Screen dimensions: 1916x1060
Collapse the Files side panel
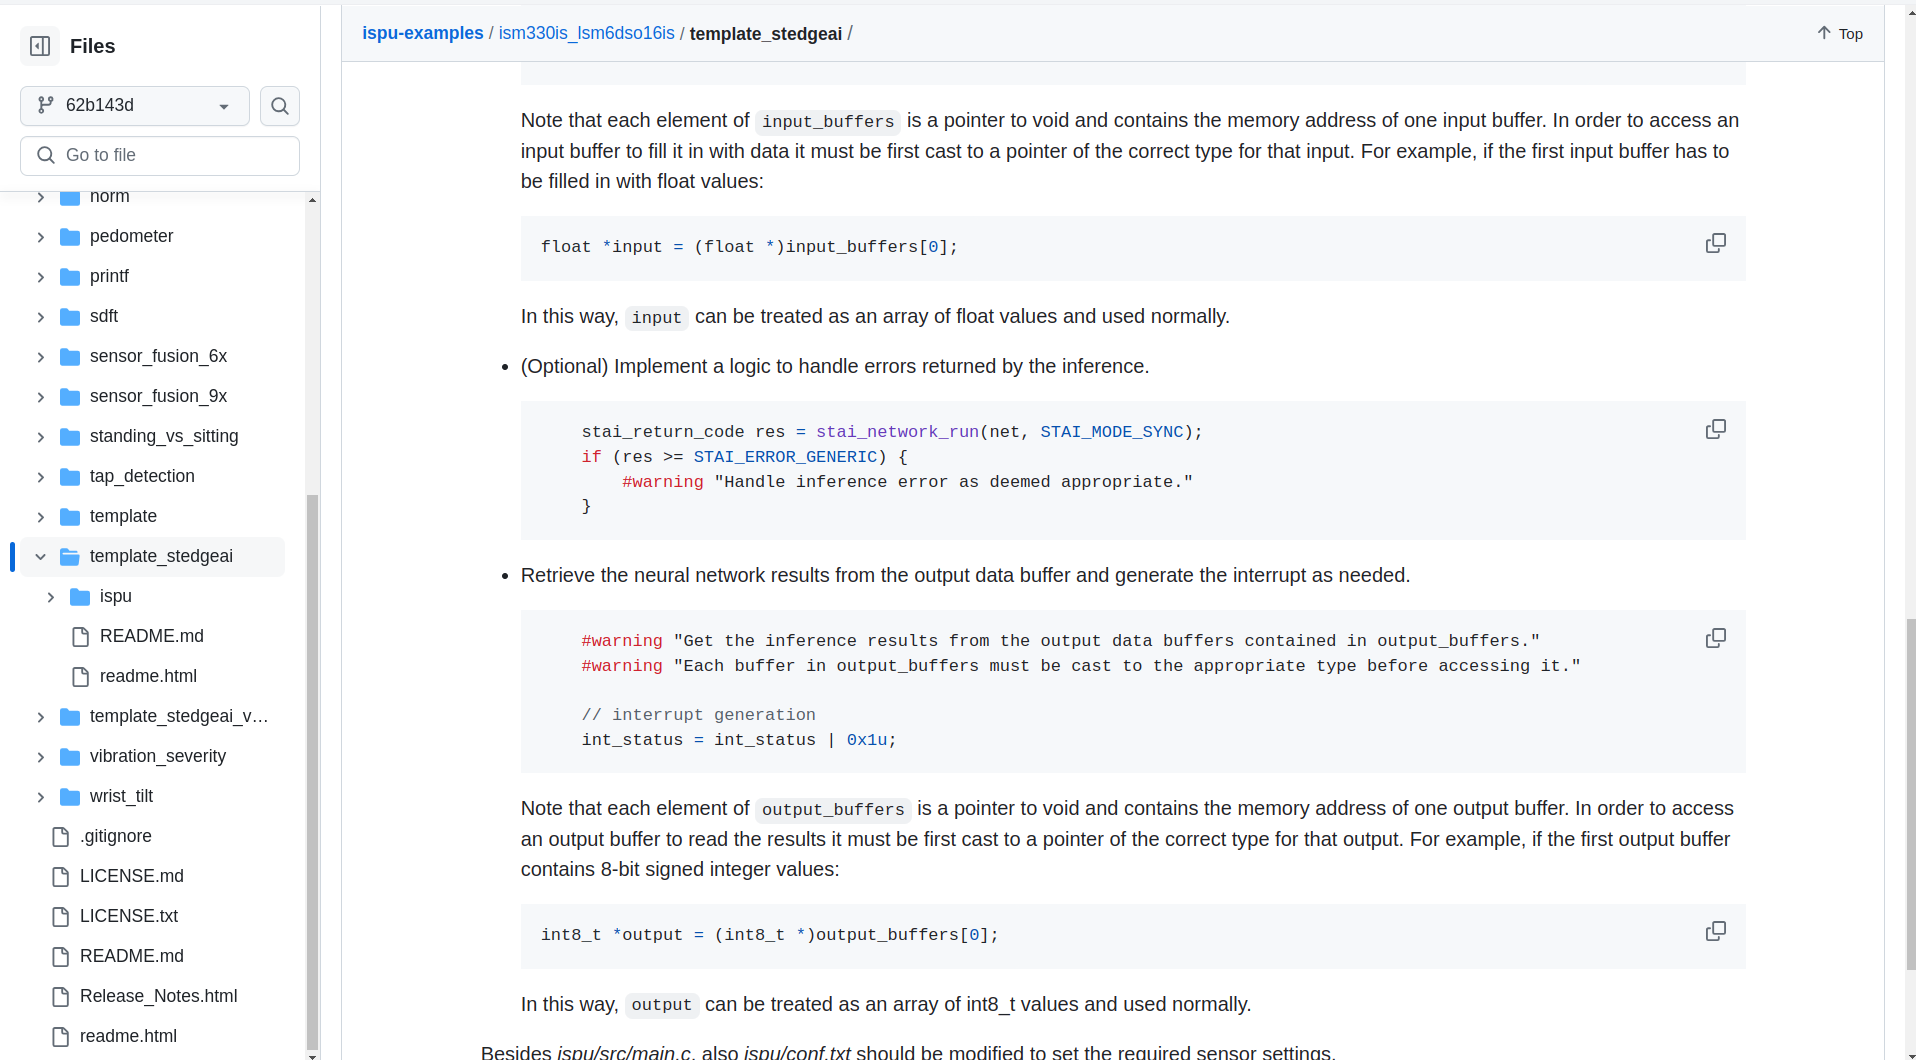pyautogui.click(x=39, y=46)
